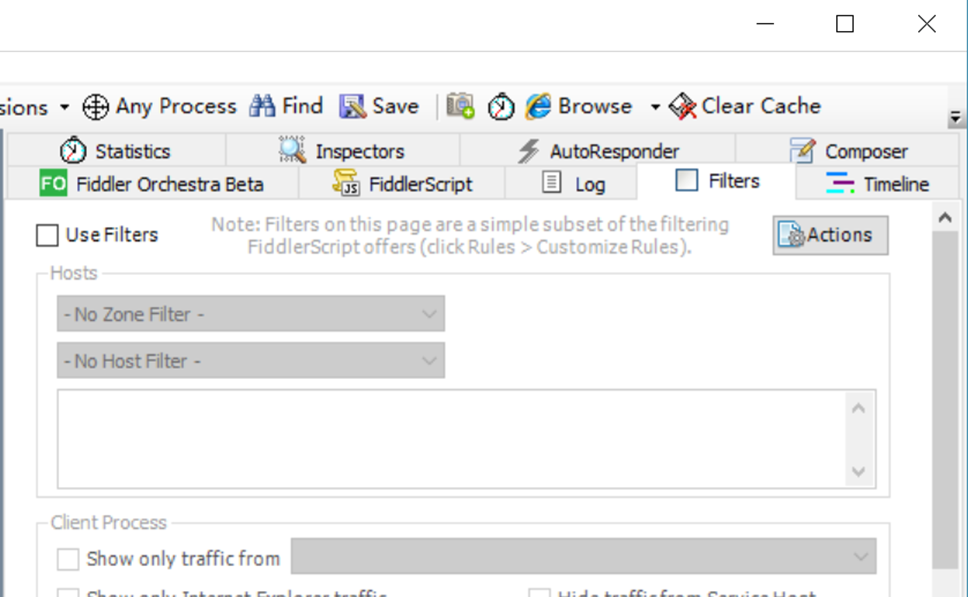Open the Browse dropdown arrow
The width and height of the screenshot is (968, 597).
tap(655, 107)
